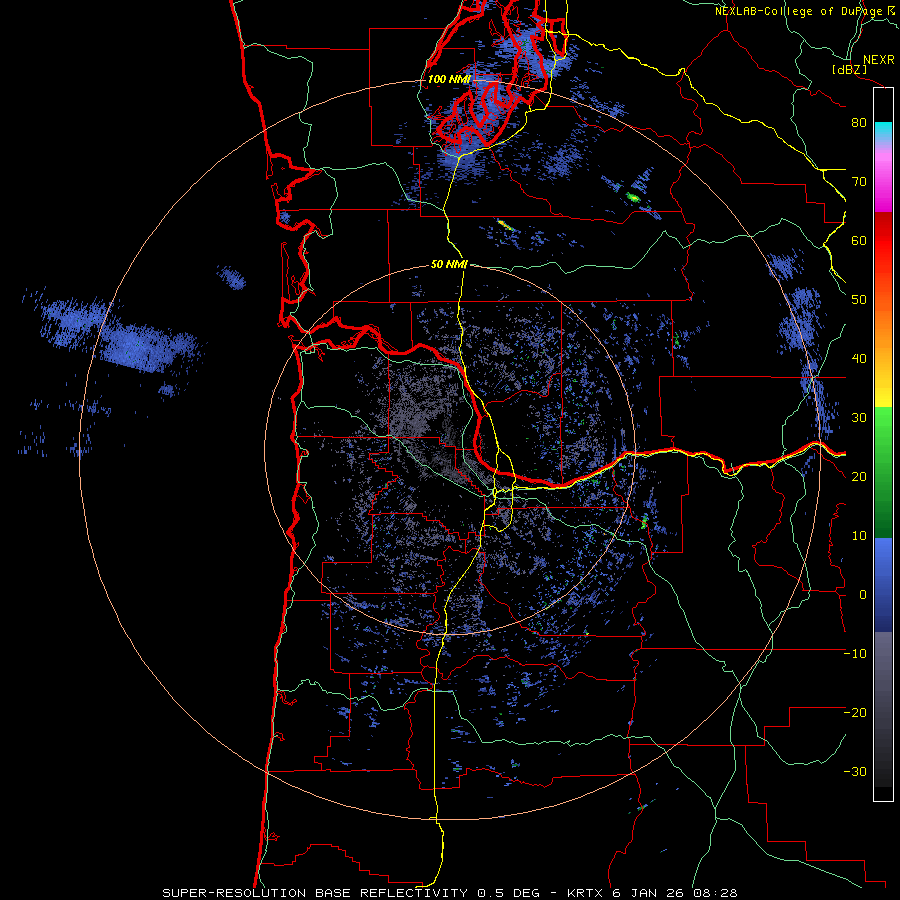
Task: Click the [dBZ] unit label
Action: [849, 70]
